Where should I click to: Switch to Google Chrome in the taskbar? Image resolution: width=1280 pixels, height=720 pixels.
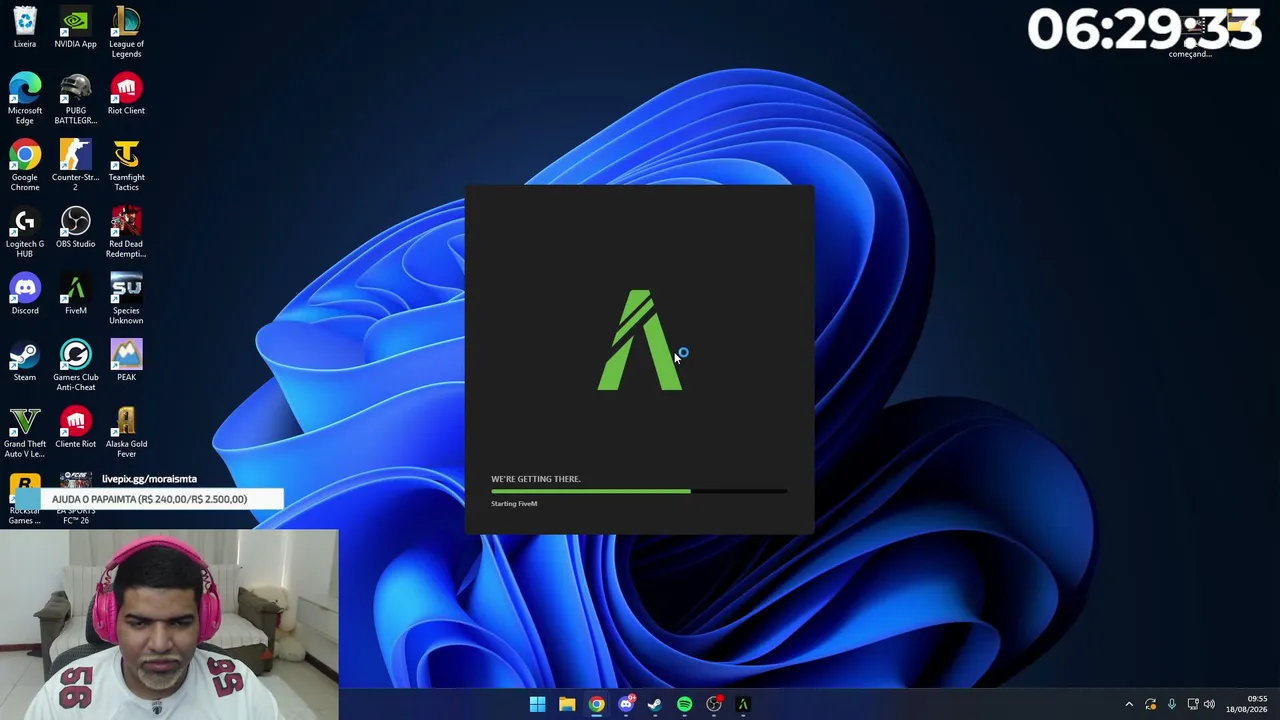596,704
